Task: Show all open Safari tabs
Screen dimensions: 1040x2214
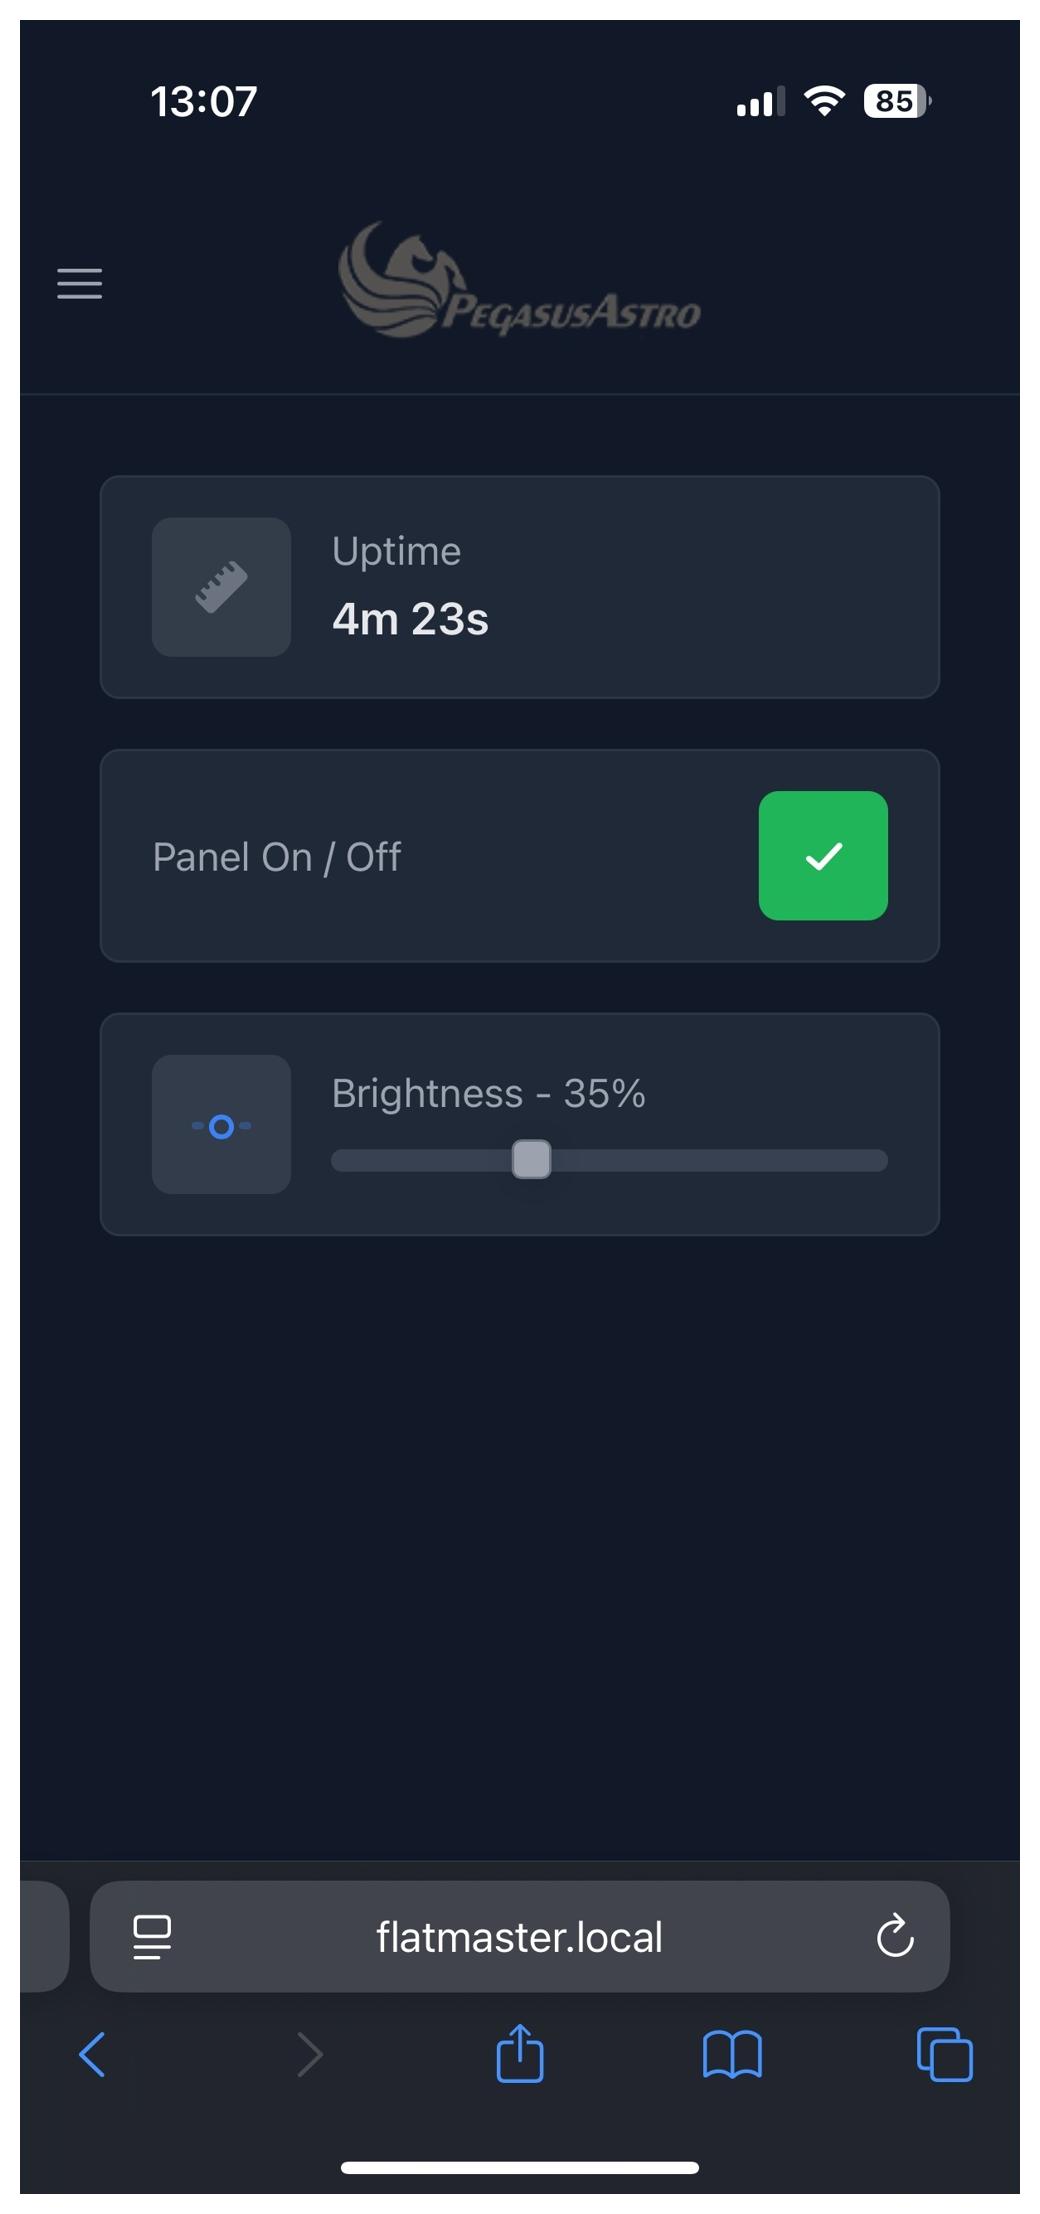Action: click(945, 2055)
